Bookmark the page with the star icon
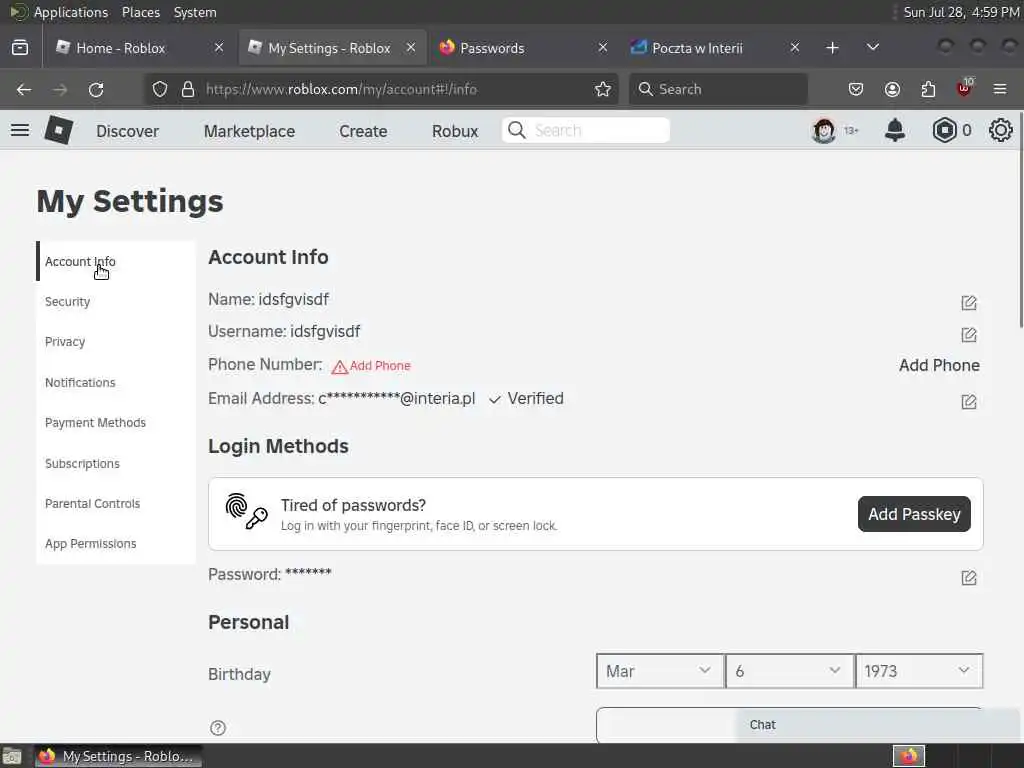The image size is (1024, 768). 603,89
